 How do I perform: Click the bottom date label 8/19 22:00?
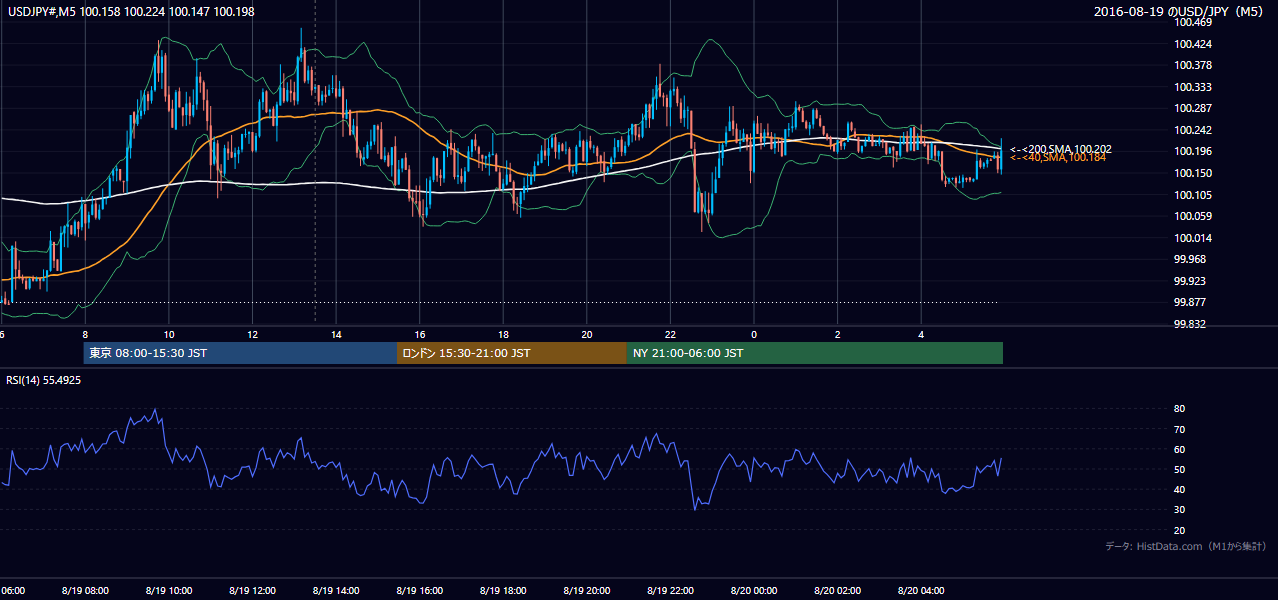click(670, 590)
